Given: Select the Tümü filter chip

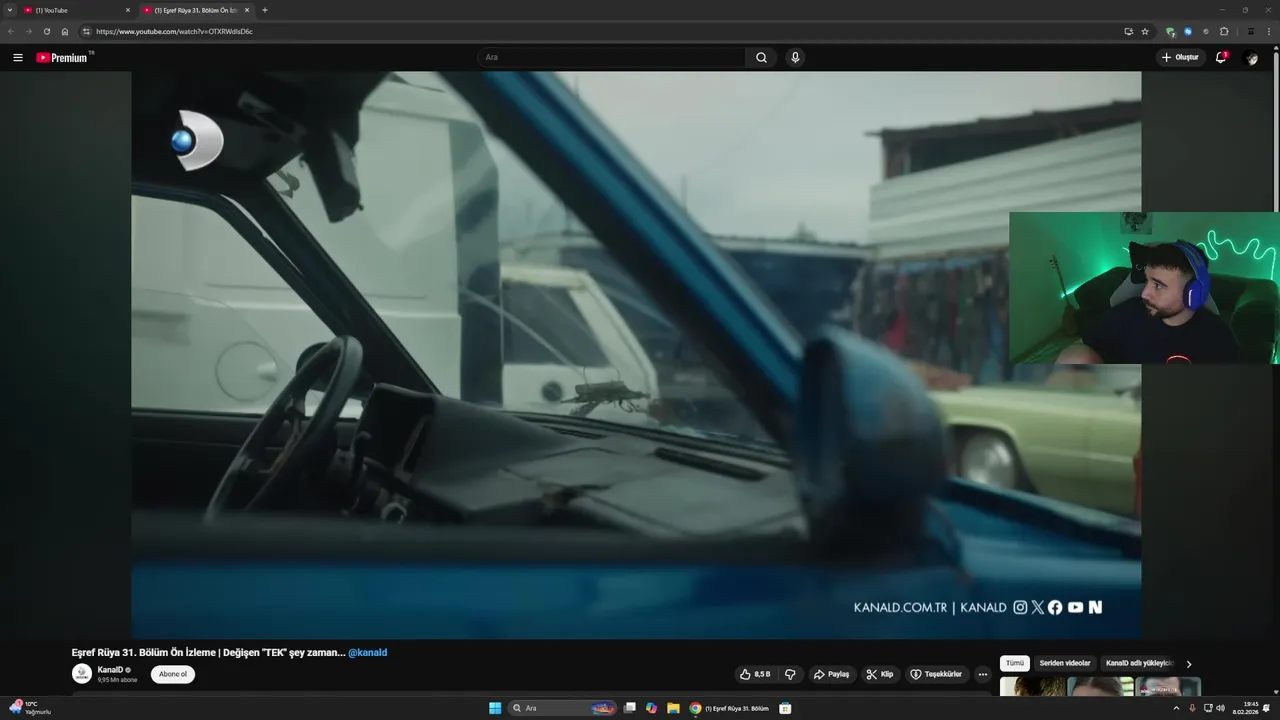Looking at the screenshot, I should pos(1015,663).
